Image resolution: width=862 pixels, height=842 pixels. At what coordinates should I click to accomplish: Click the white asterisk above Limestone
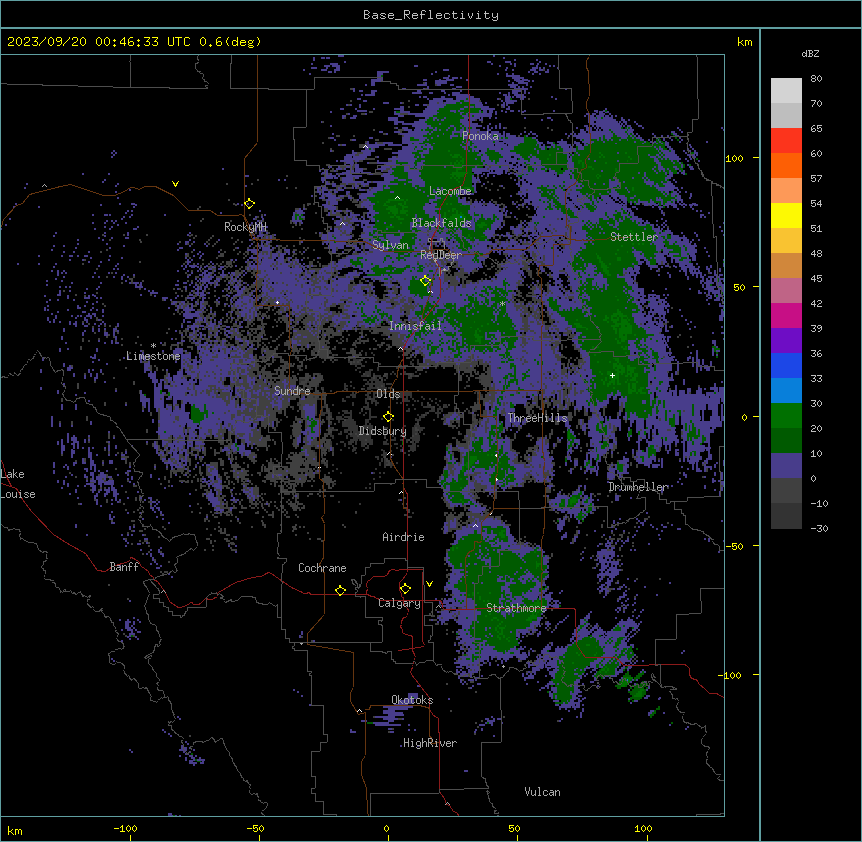pyautogui.click(x=153, y=346)
